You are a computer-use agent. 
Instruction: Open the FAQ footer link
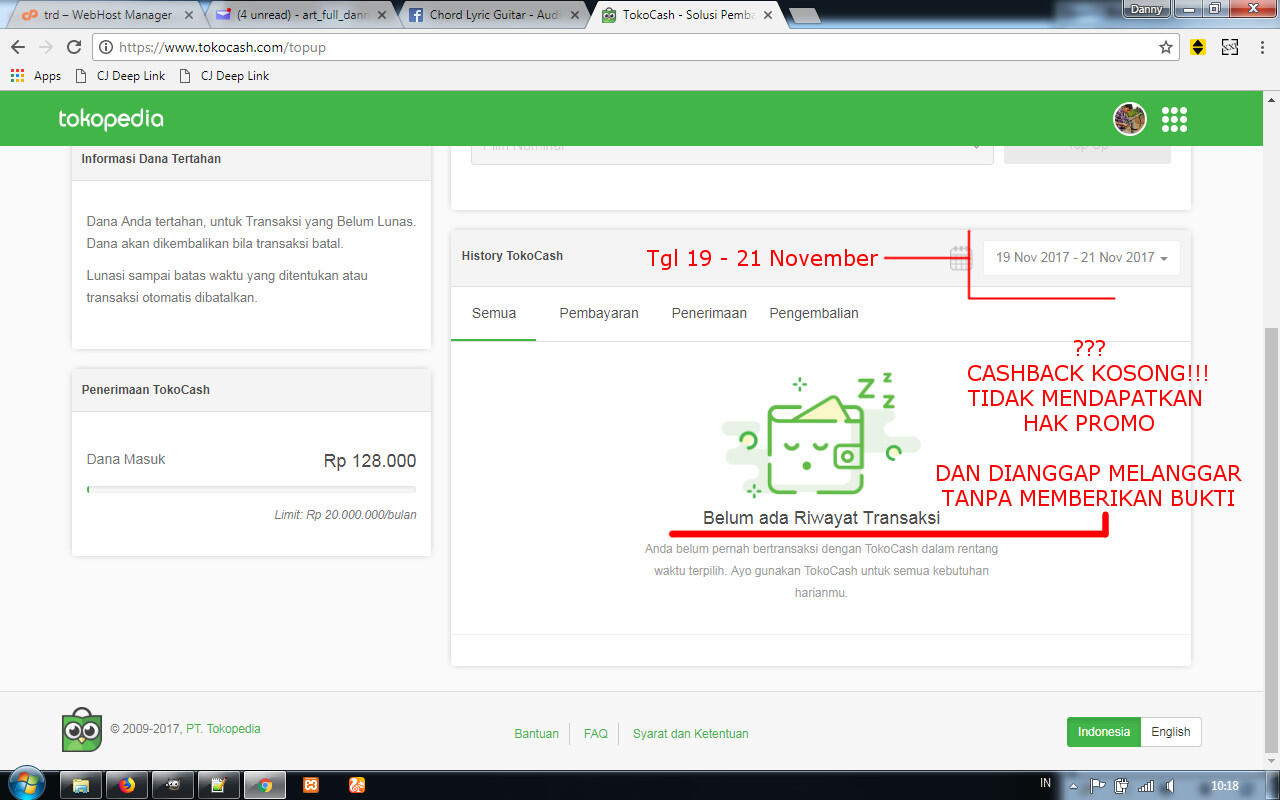(x=596, y=734)
